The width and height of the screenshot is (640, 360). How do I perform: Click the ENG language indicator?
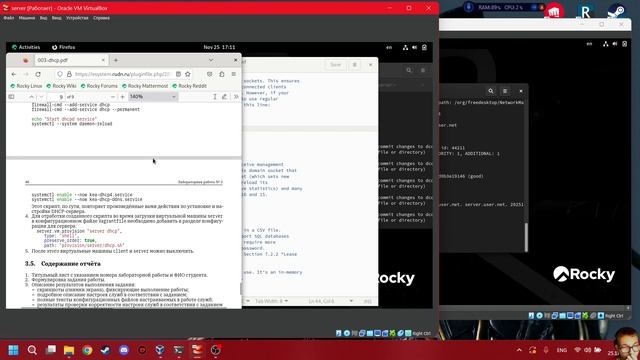pos(562,350)
